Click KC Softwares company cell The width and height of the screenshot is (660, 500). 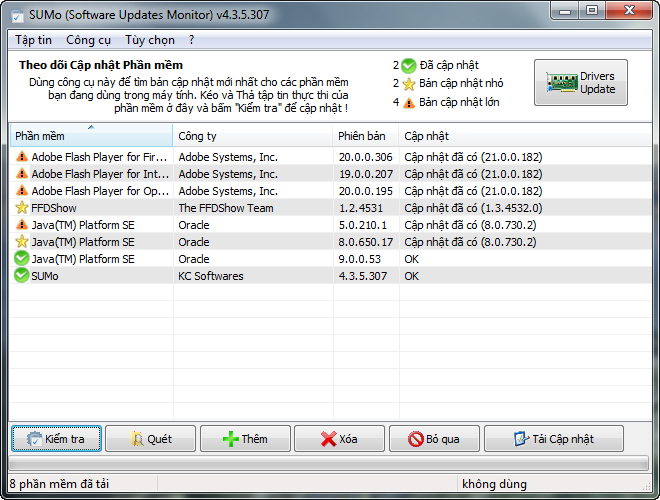point(210,276)
